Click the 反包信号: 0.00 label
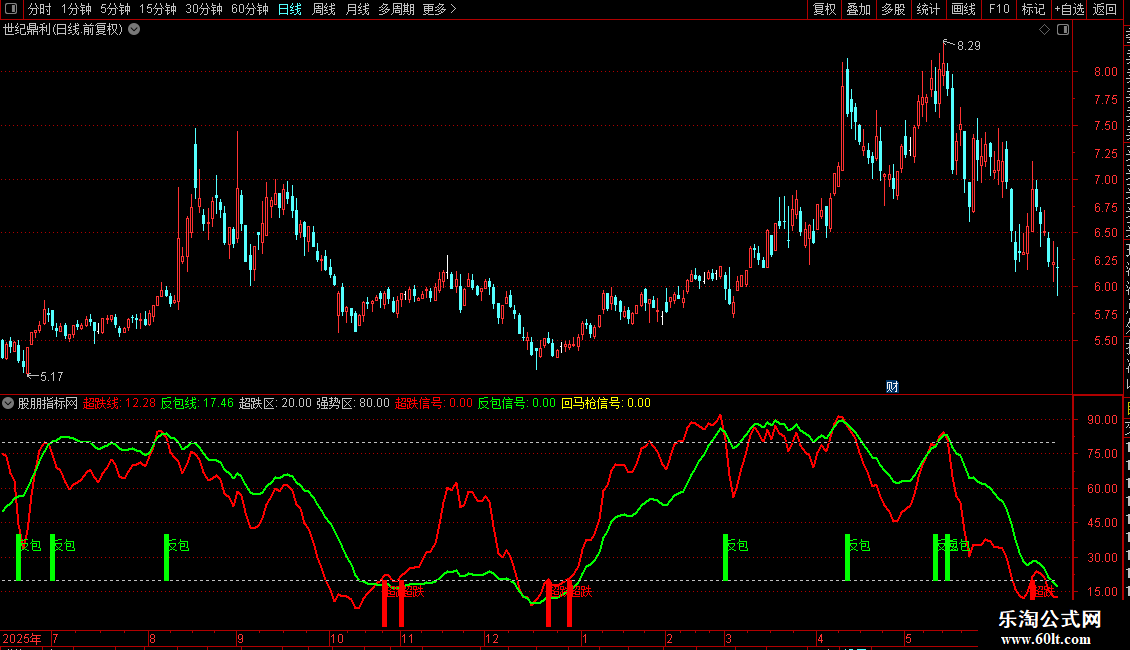 [517, 404]
